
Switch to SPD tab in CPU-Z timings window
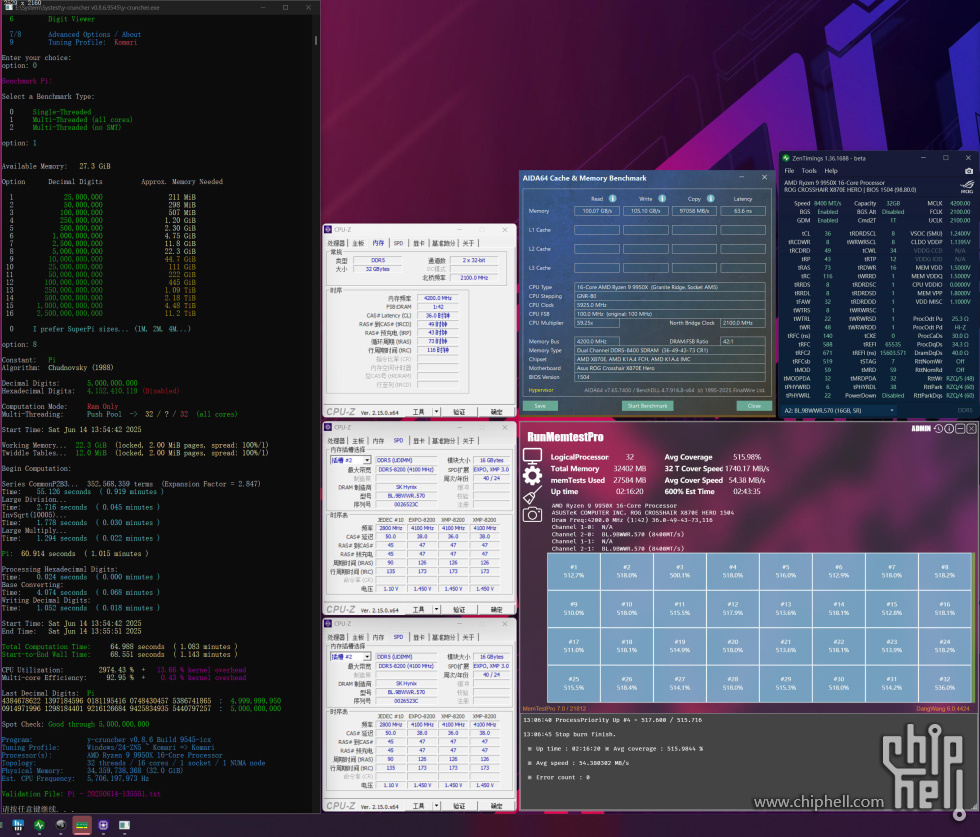tap(398, 243)
